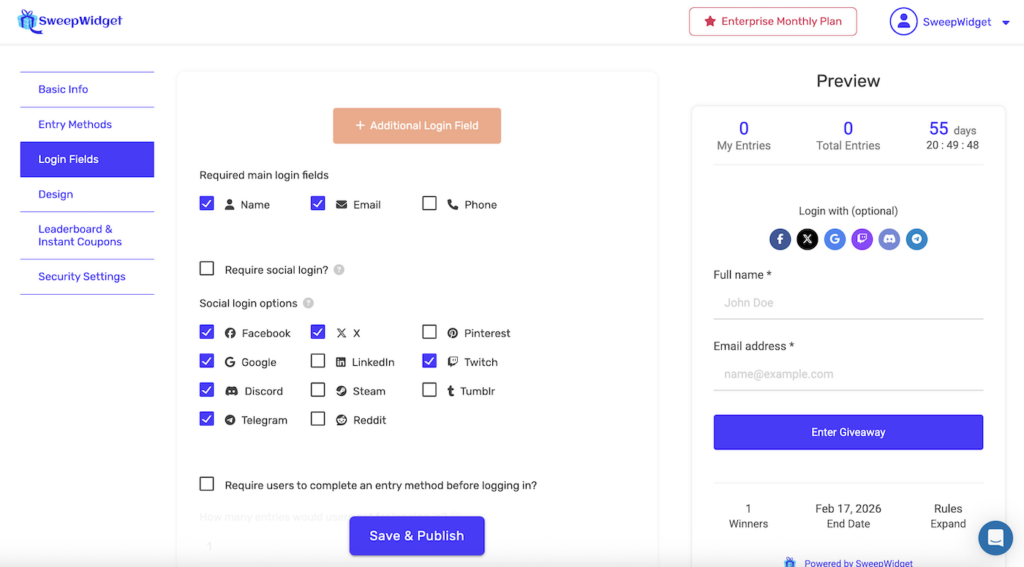Uncheck the Twitch social login option
Screen dimensions: 1024x567
click(429, 361)
